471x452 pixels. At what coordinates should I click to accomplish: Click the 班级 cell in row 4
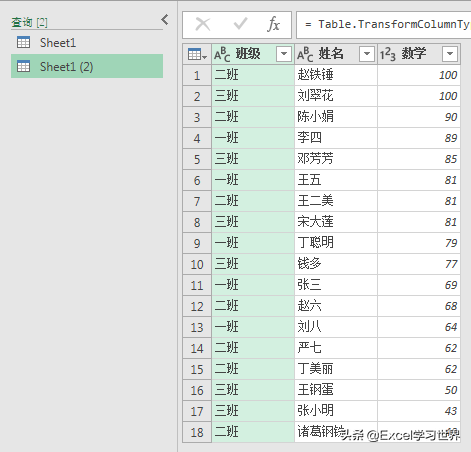[x=253, y=138]
